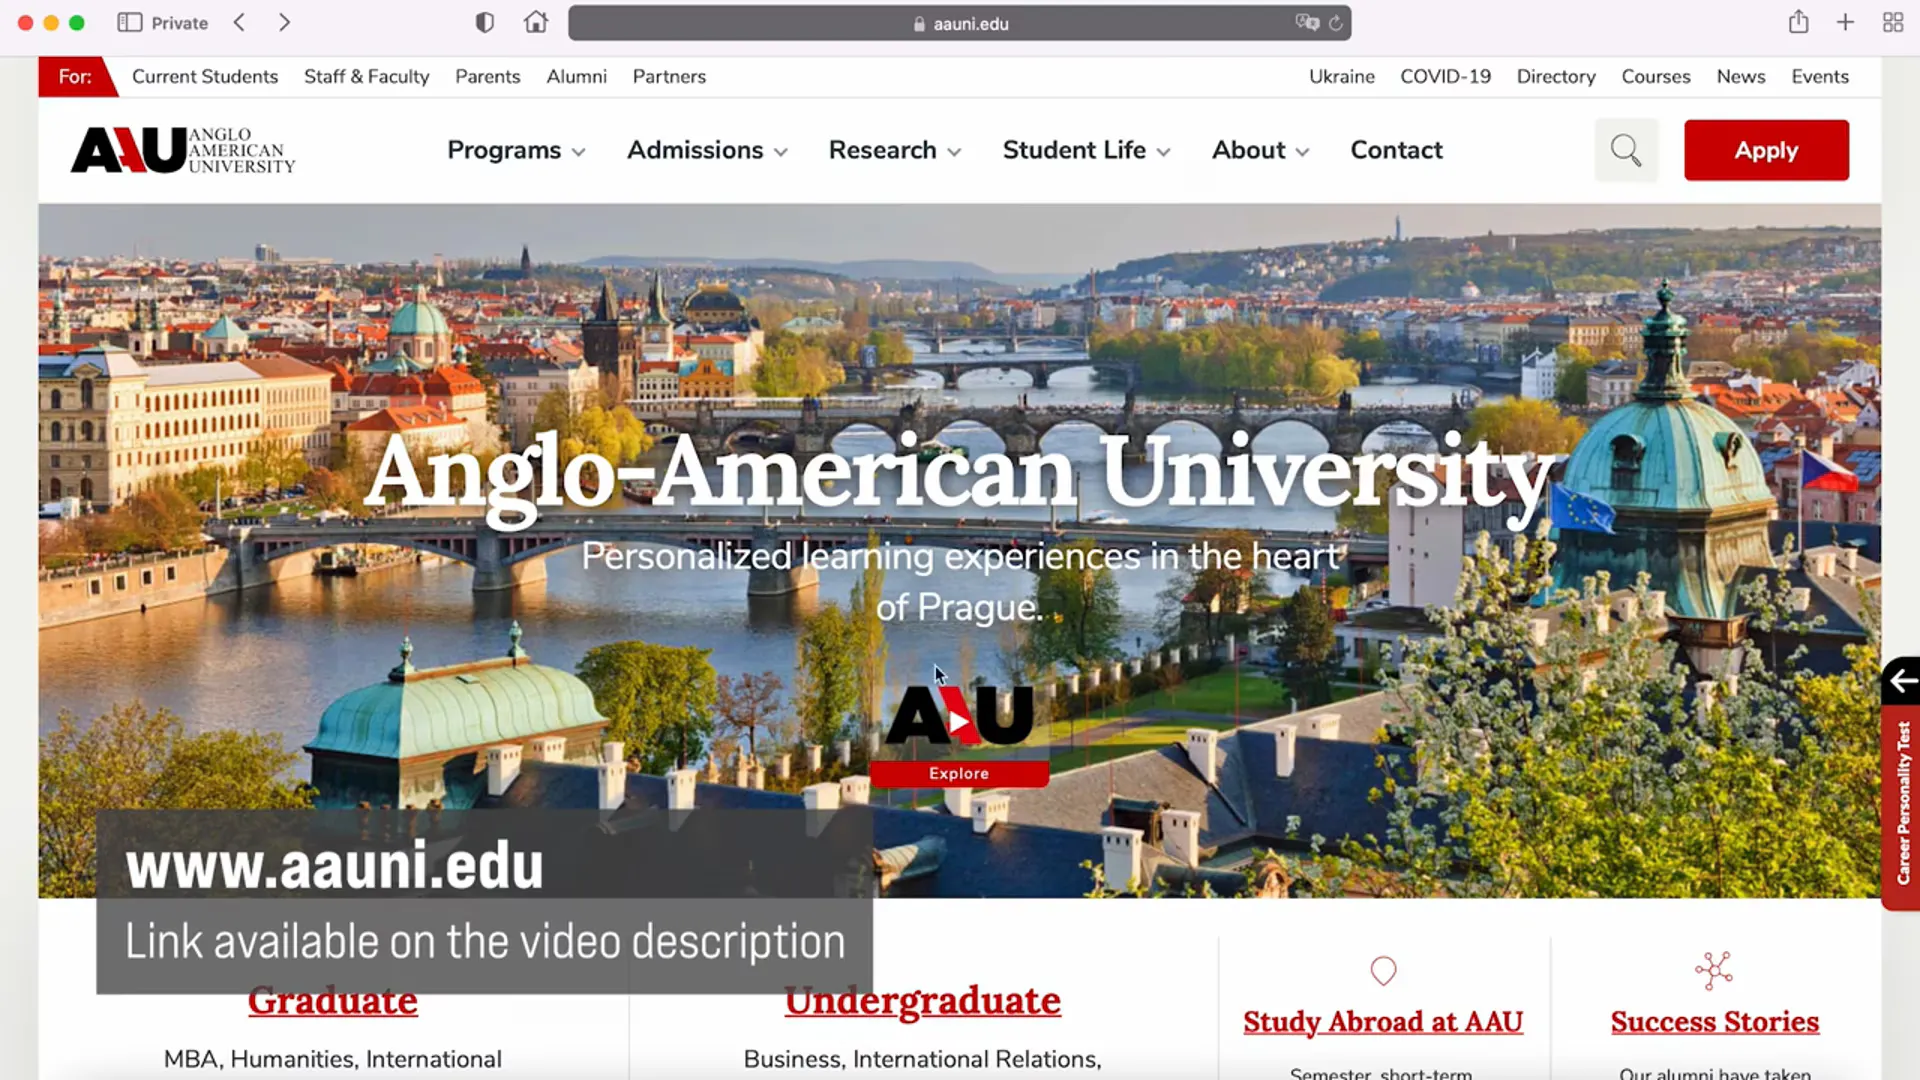Go to the browser home page
The width and height of the screenshot is (1920, 1080).
point(536,22)
